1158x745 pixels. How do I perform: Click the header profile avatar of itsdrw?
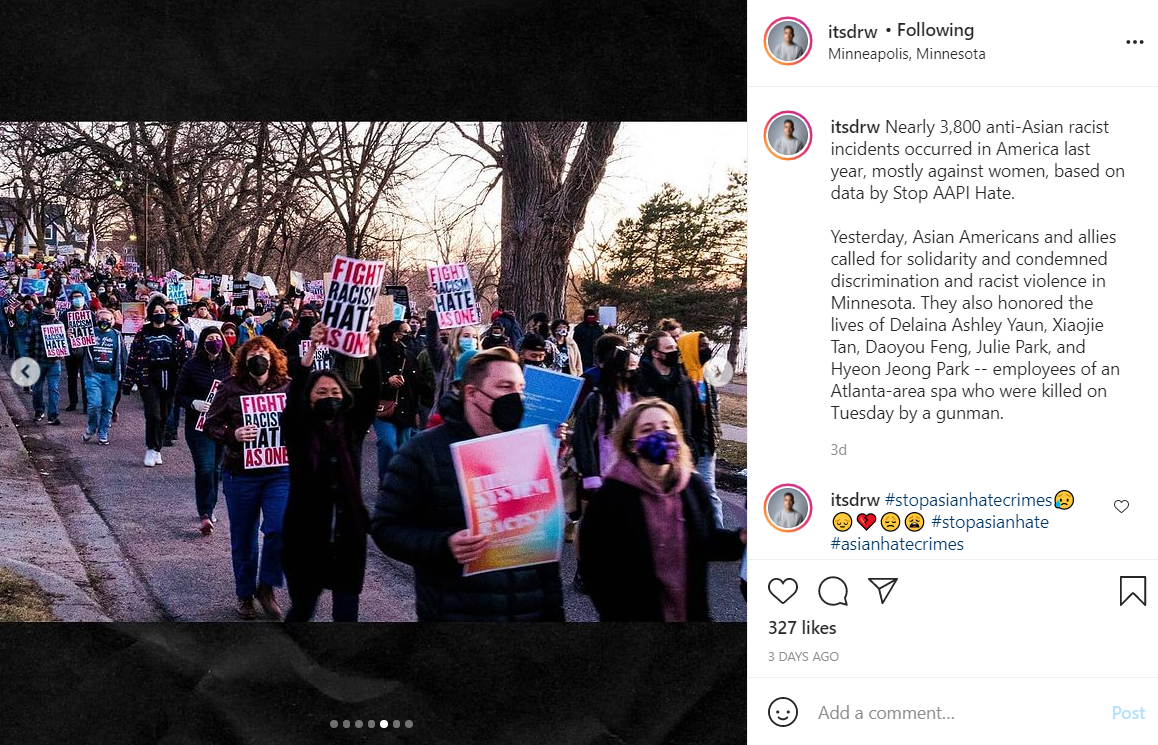coord(787,41)
